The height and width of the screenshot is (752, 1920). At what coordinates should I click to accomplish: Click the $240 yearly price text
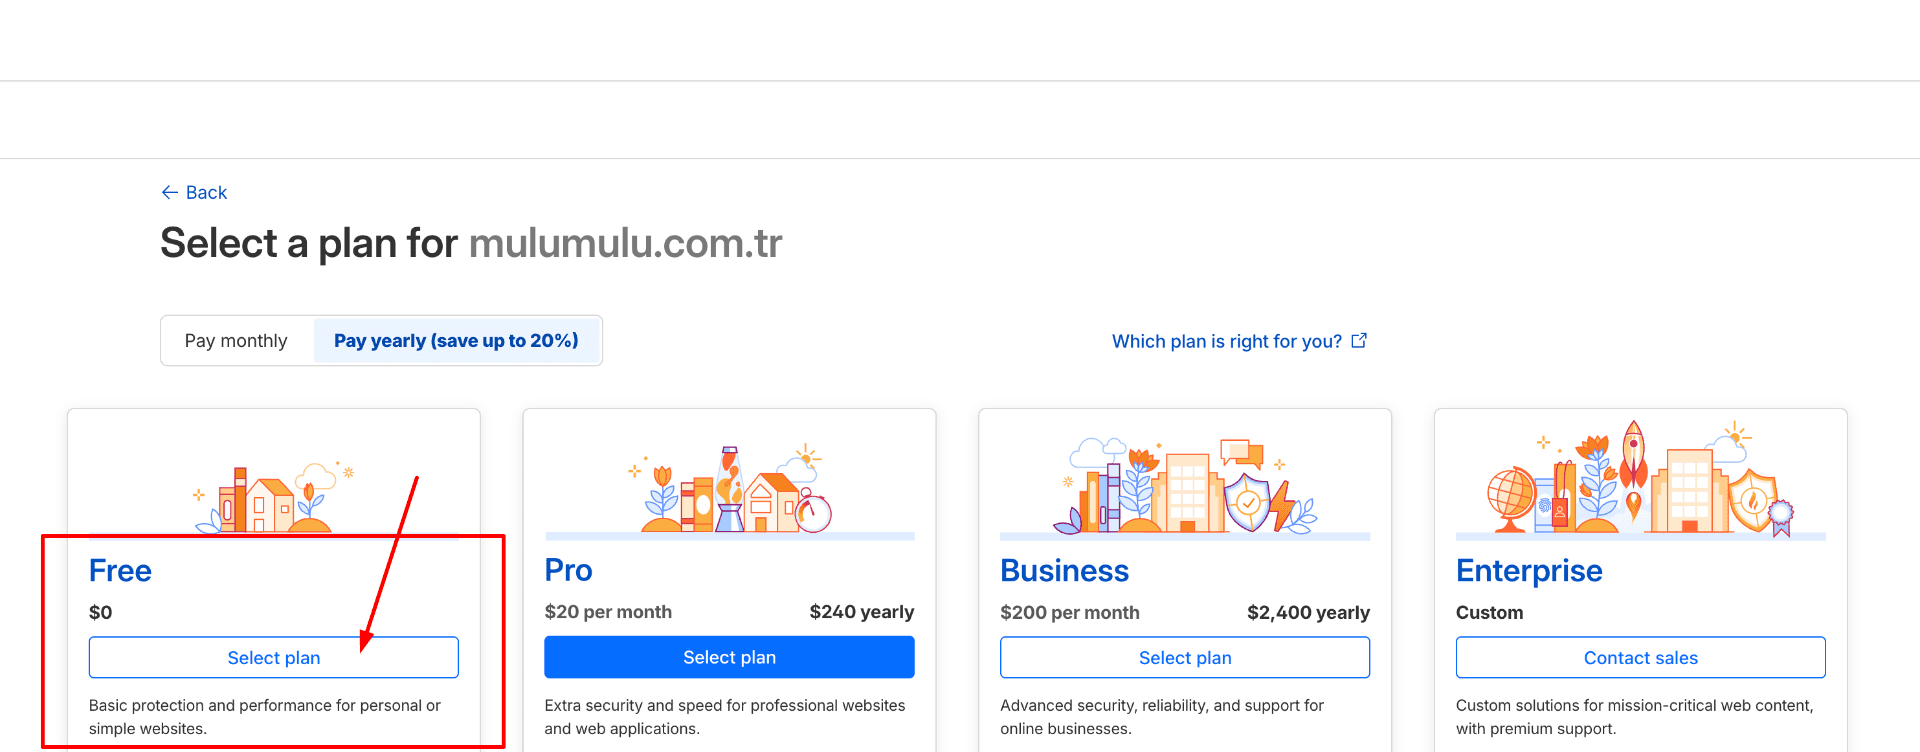pos(861,612)
